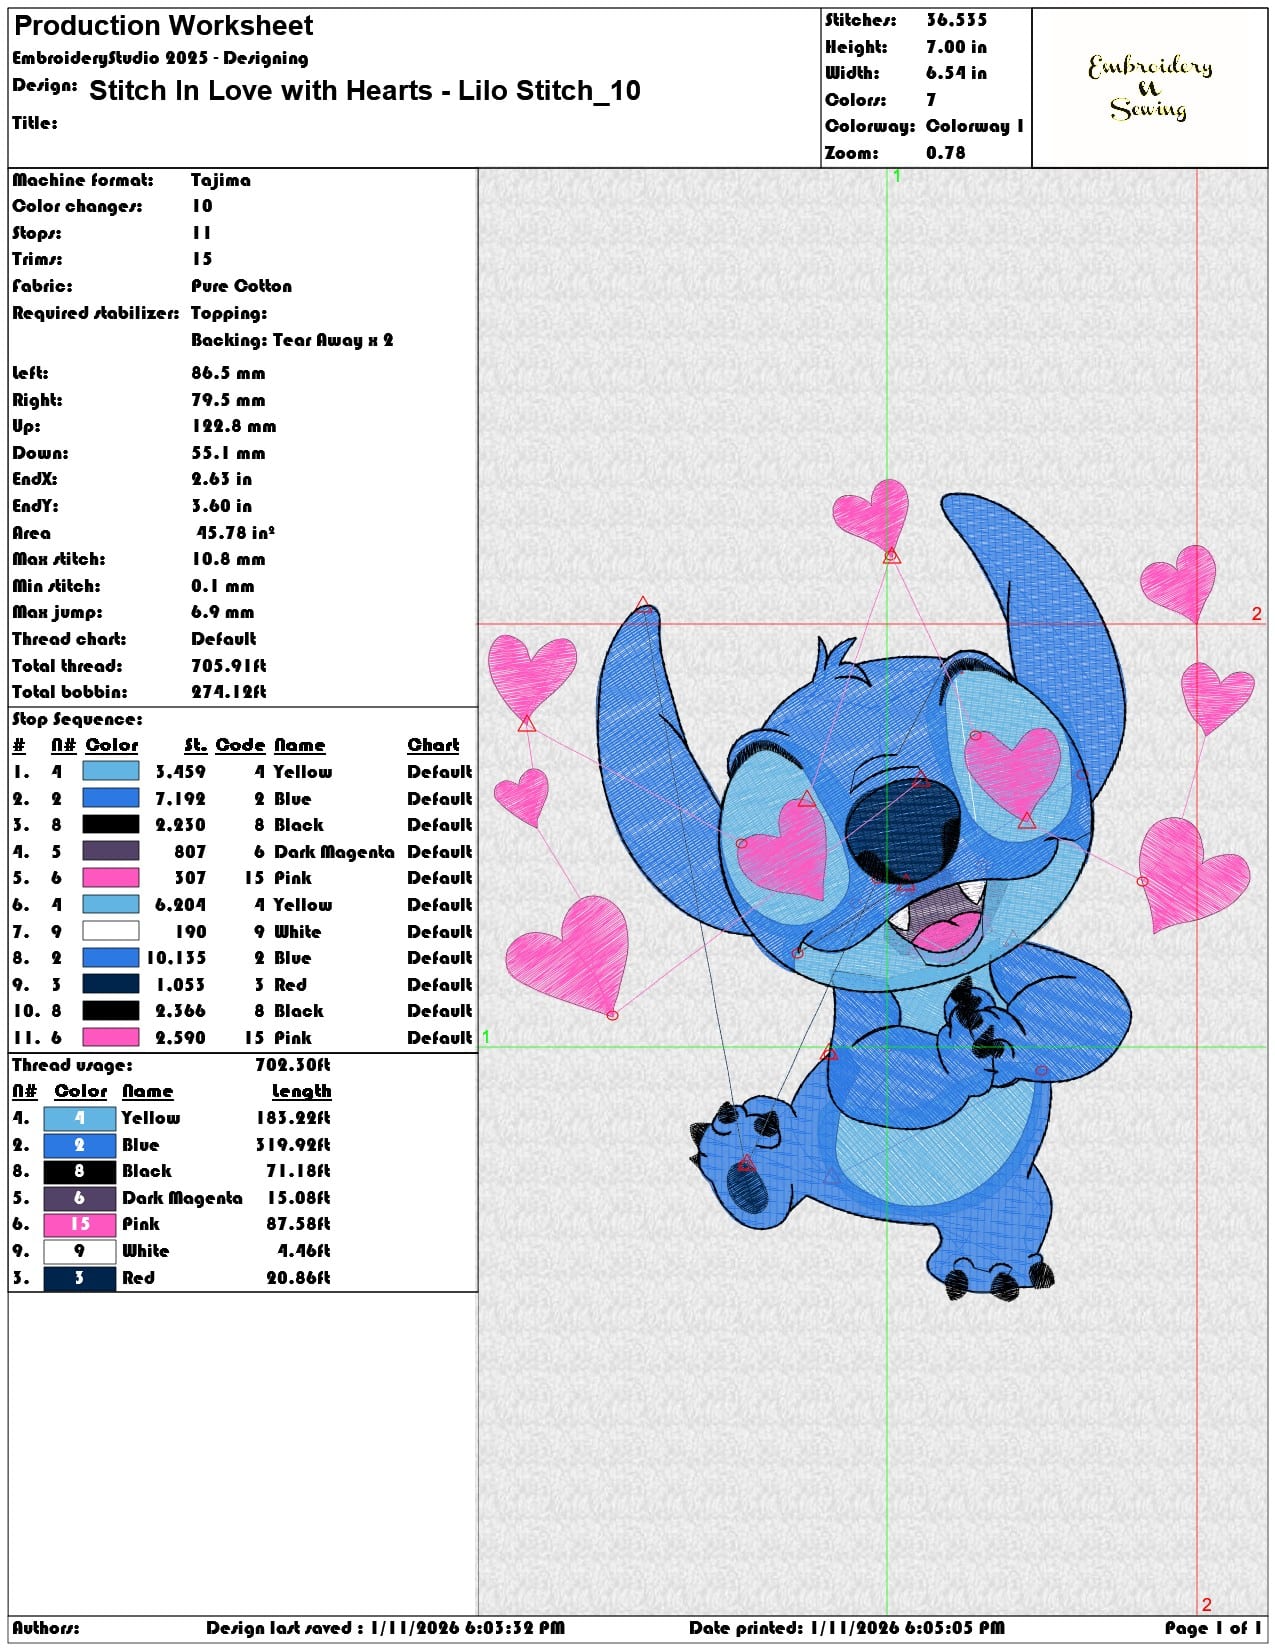Click the "Authors:" footer label
This screenshot has width=1275, height=1650.
(x=46, y=1628)
